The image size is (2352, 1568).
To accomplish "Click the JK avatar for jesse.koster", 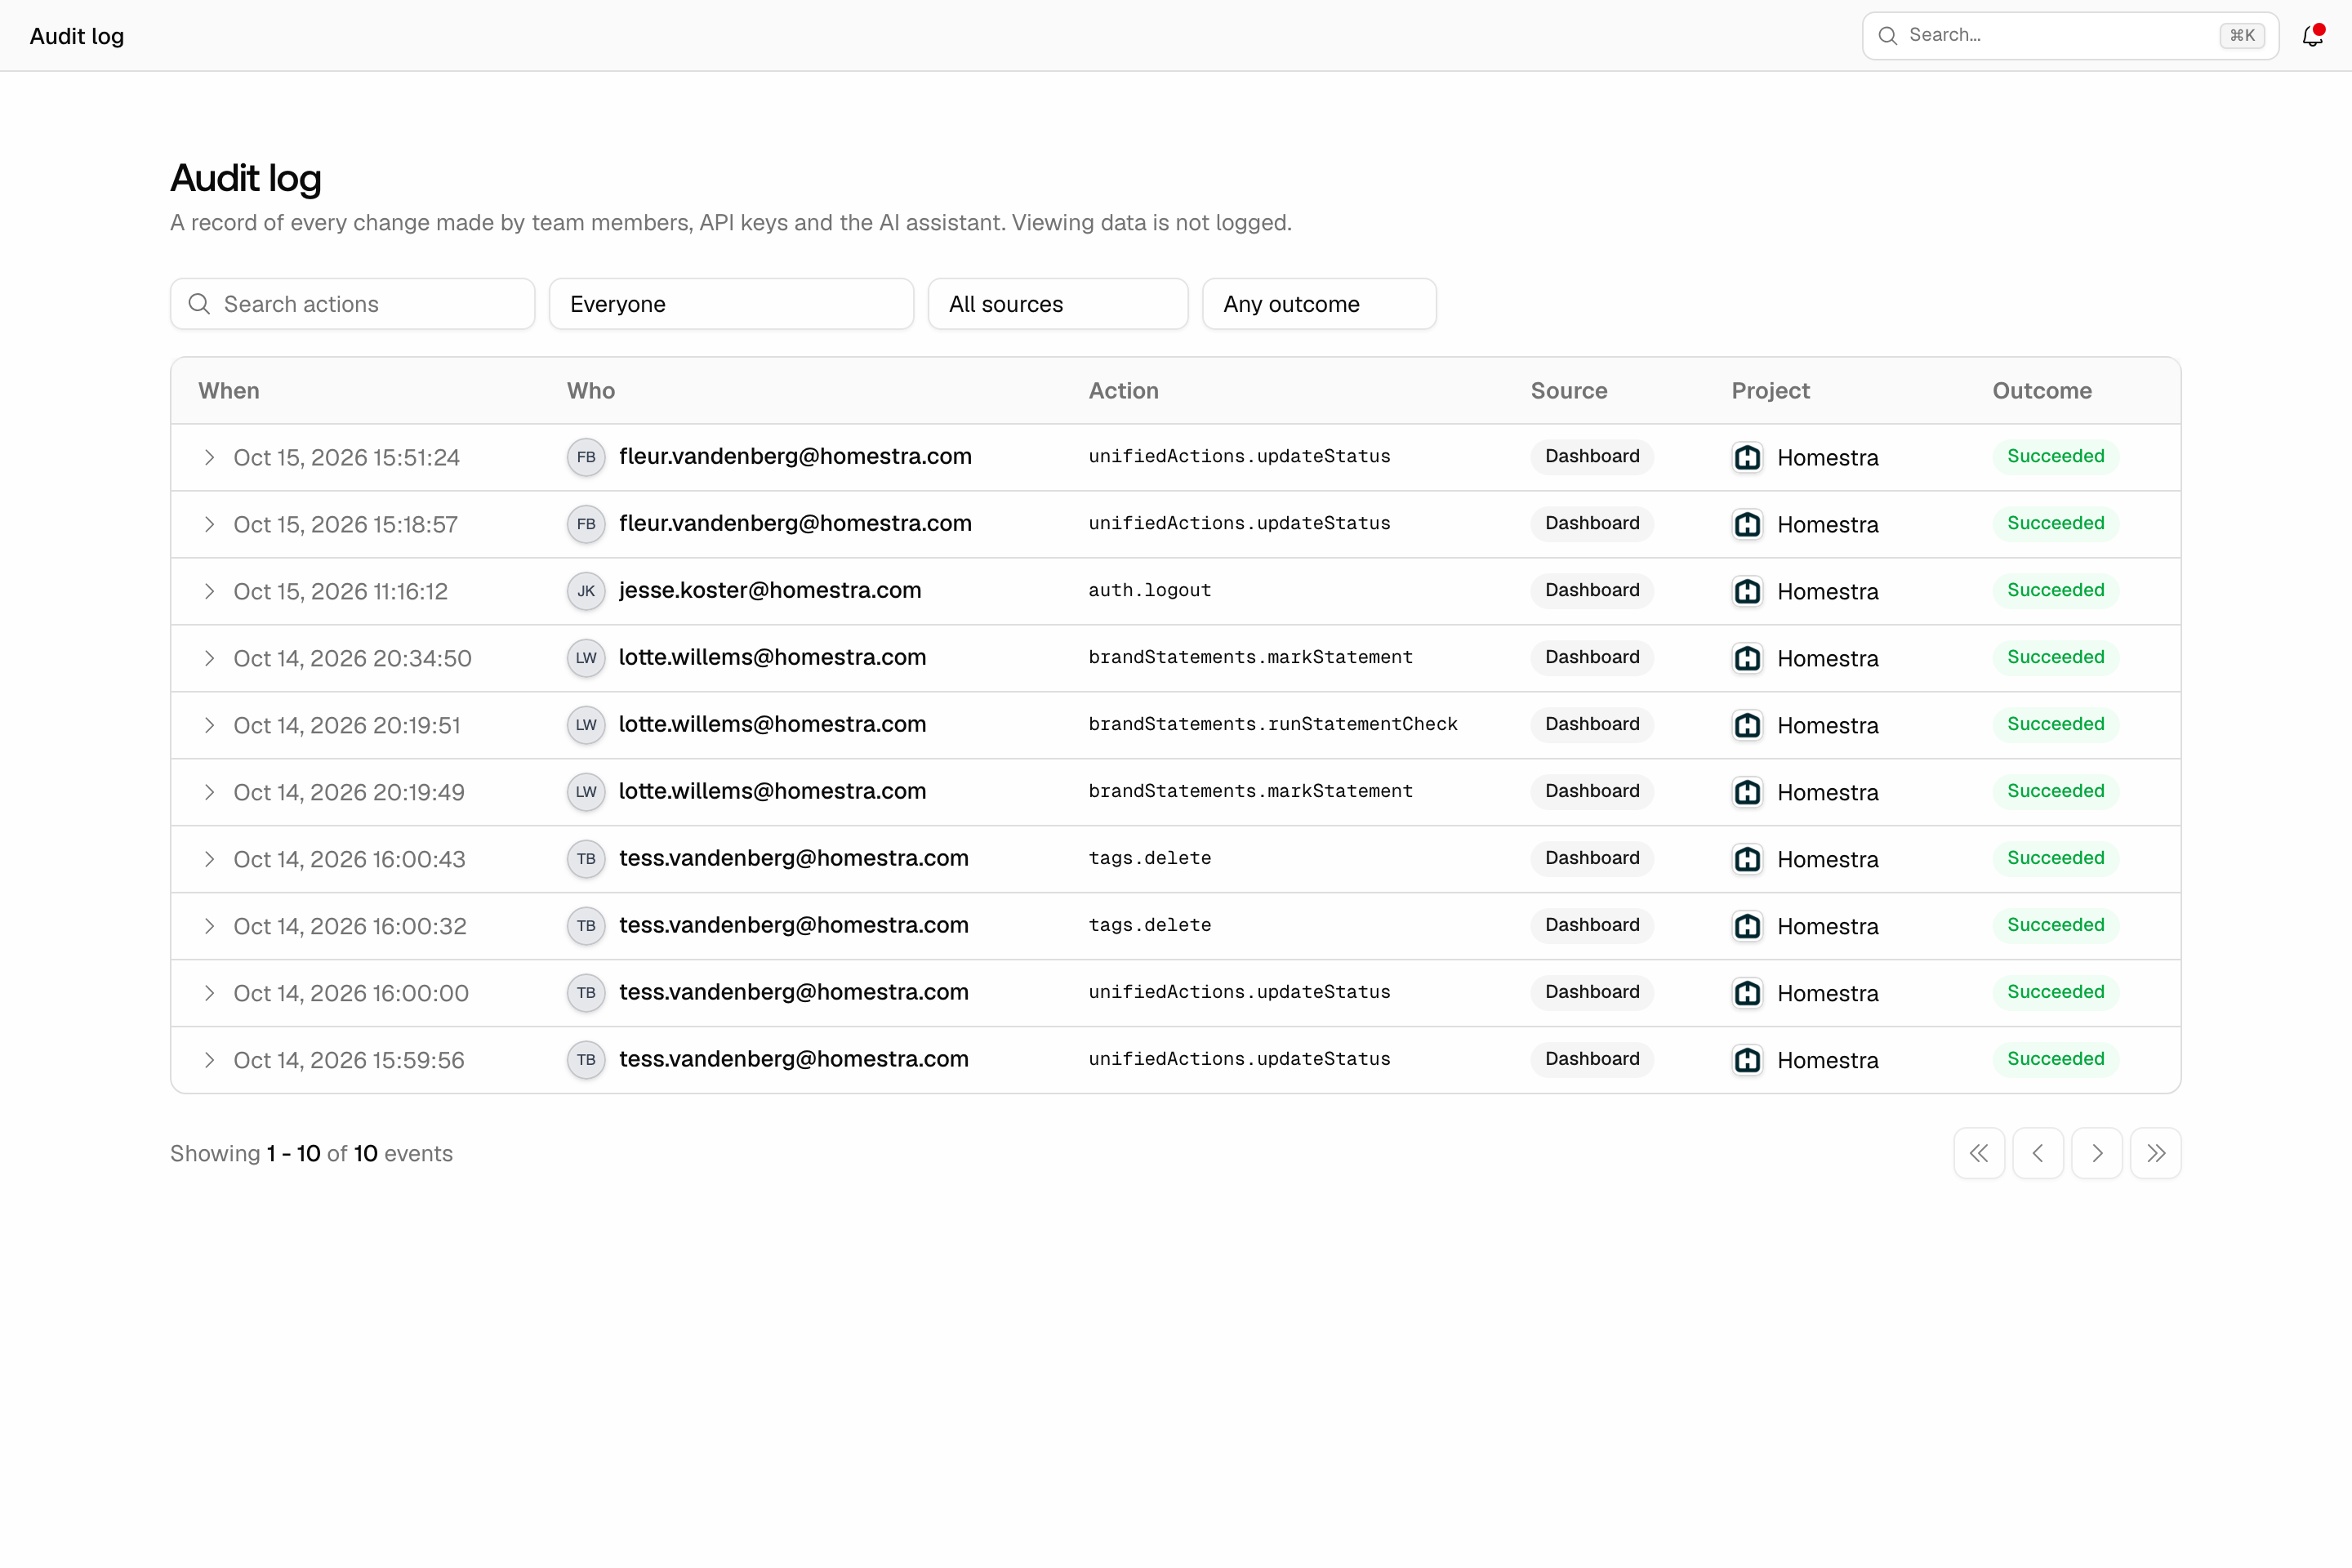I will click(586, 591).
